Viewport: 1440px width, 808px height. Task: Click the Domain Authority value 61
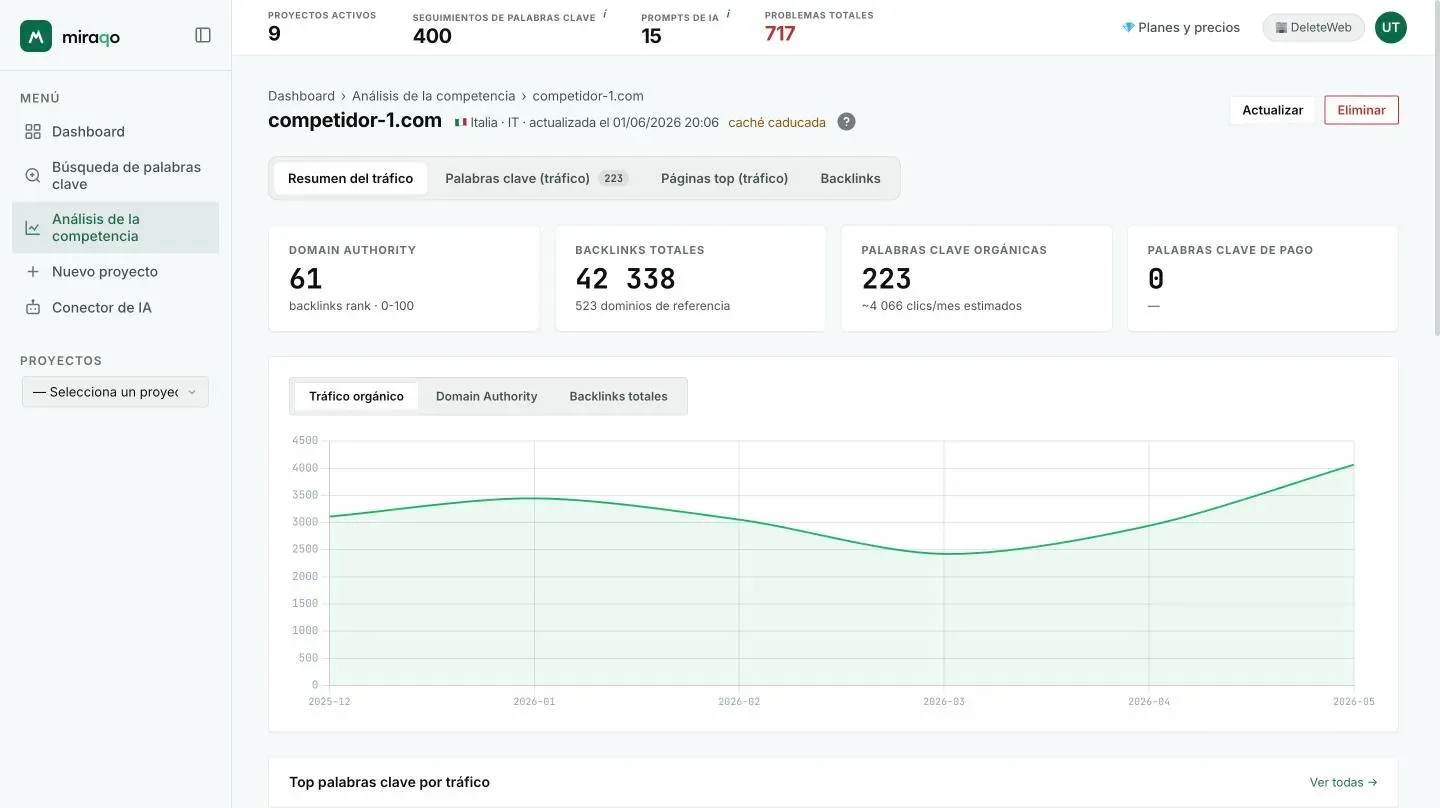[x=305, y=278]
